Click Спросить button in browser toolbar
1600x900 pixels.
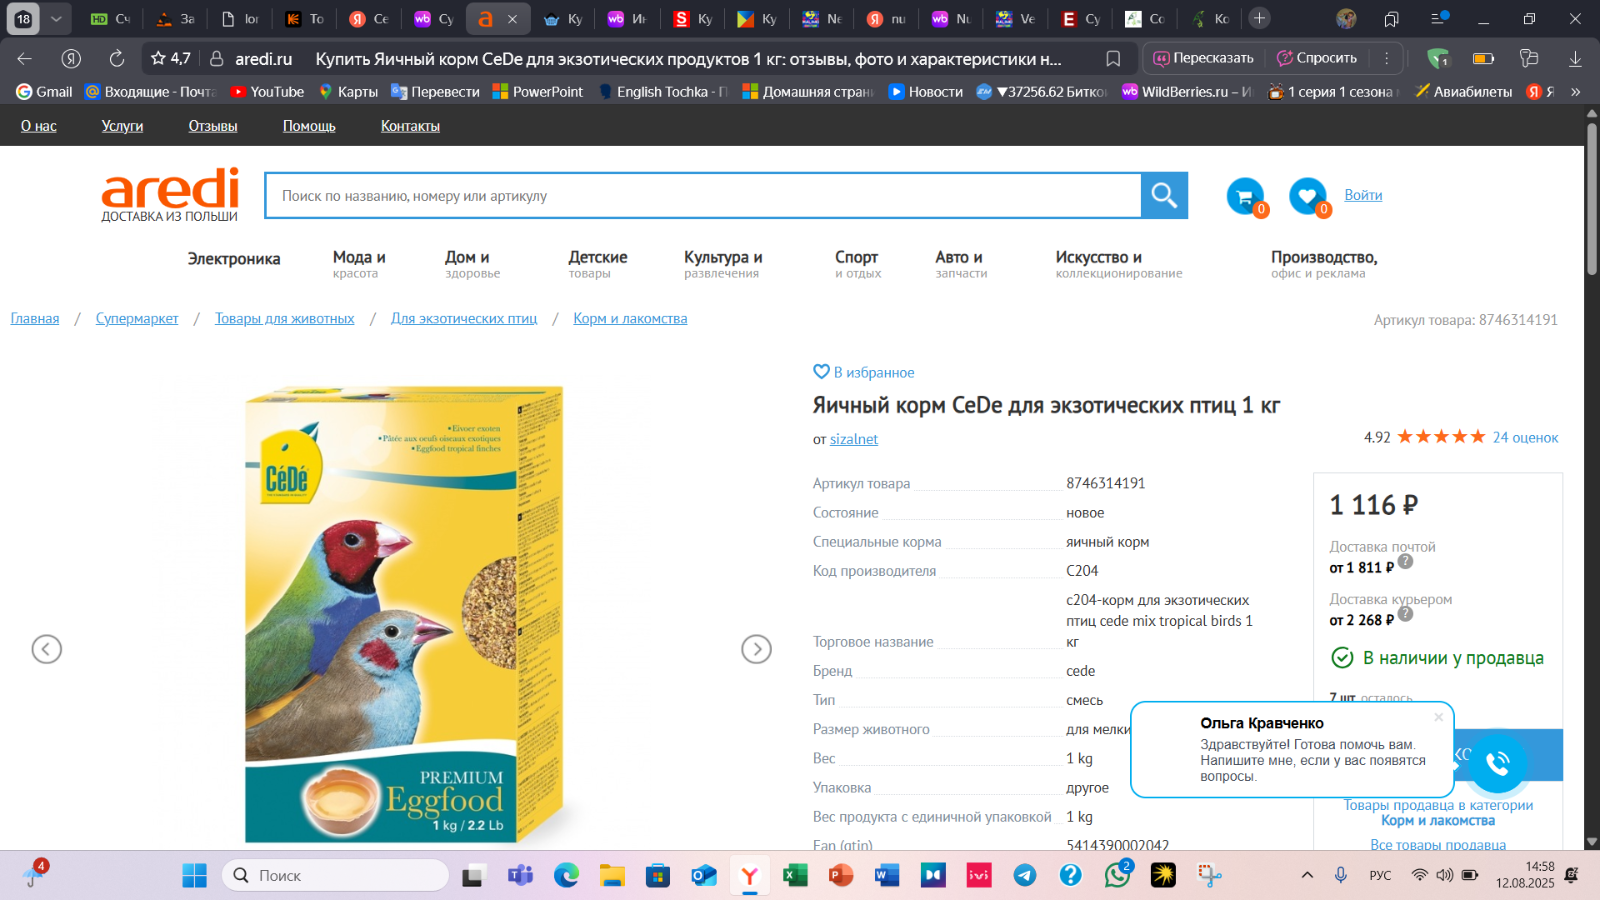tap(1317, 58)
